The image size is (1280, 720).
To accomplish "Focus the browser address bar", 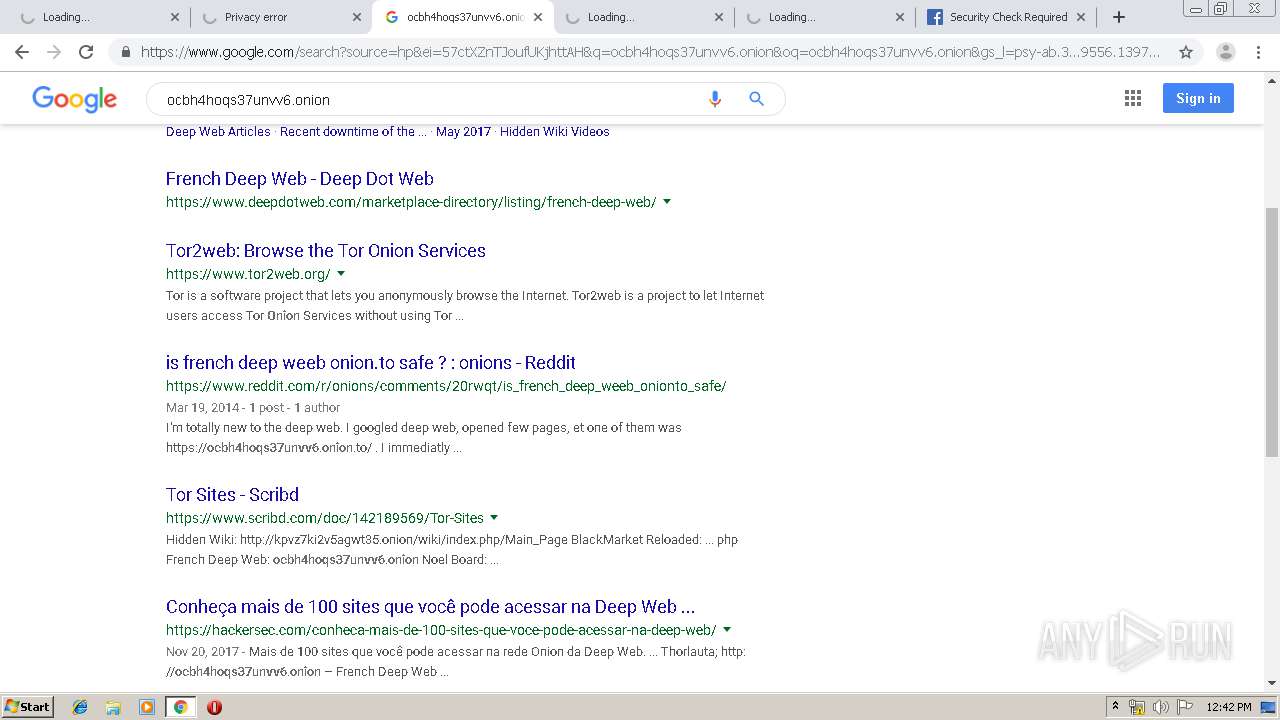I will pos(650,52).
